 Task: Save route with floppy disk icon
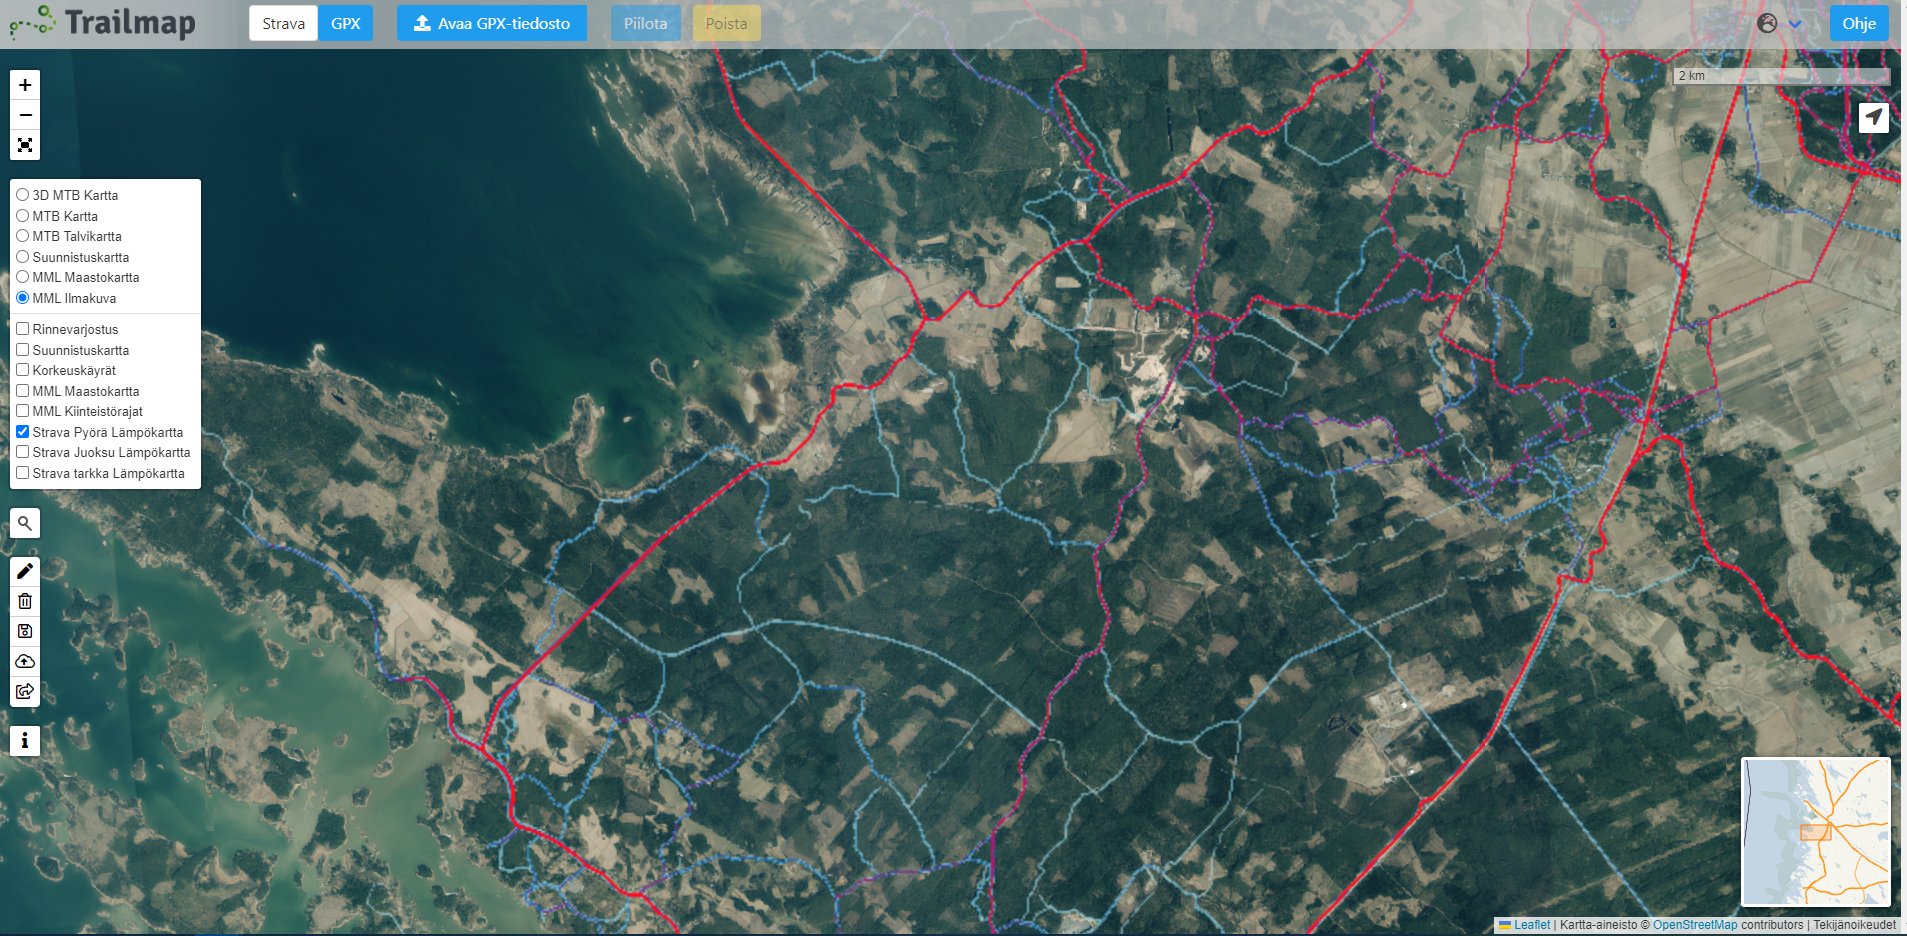pyautogui.click(x=25, y=631)
